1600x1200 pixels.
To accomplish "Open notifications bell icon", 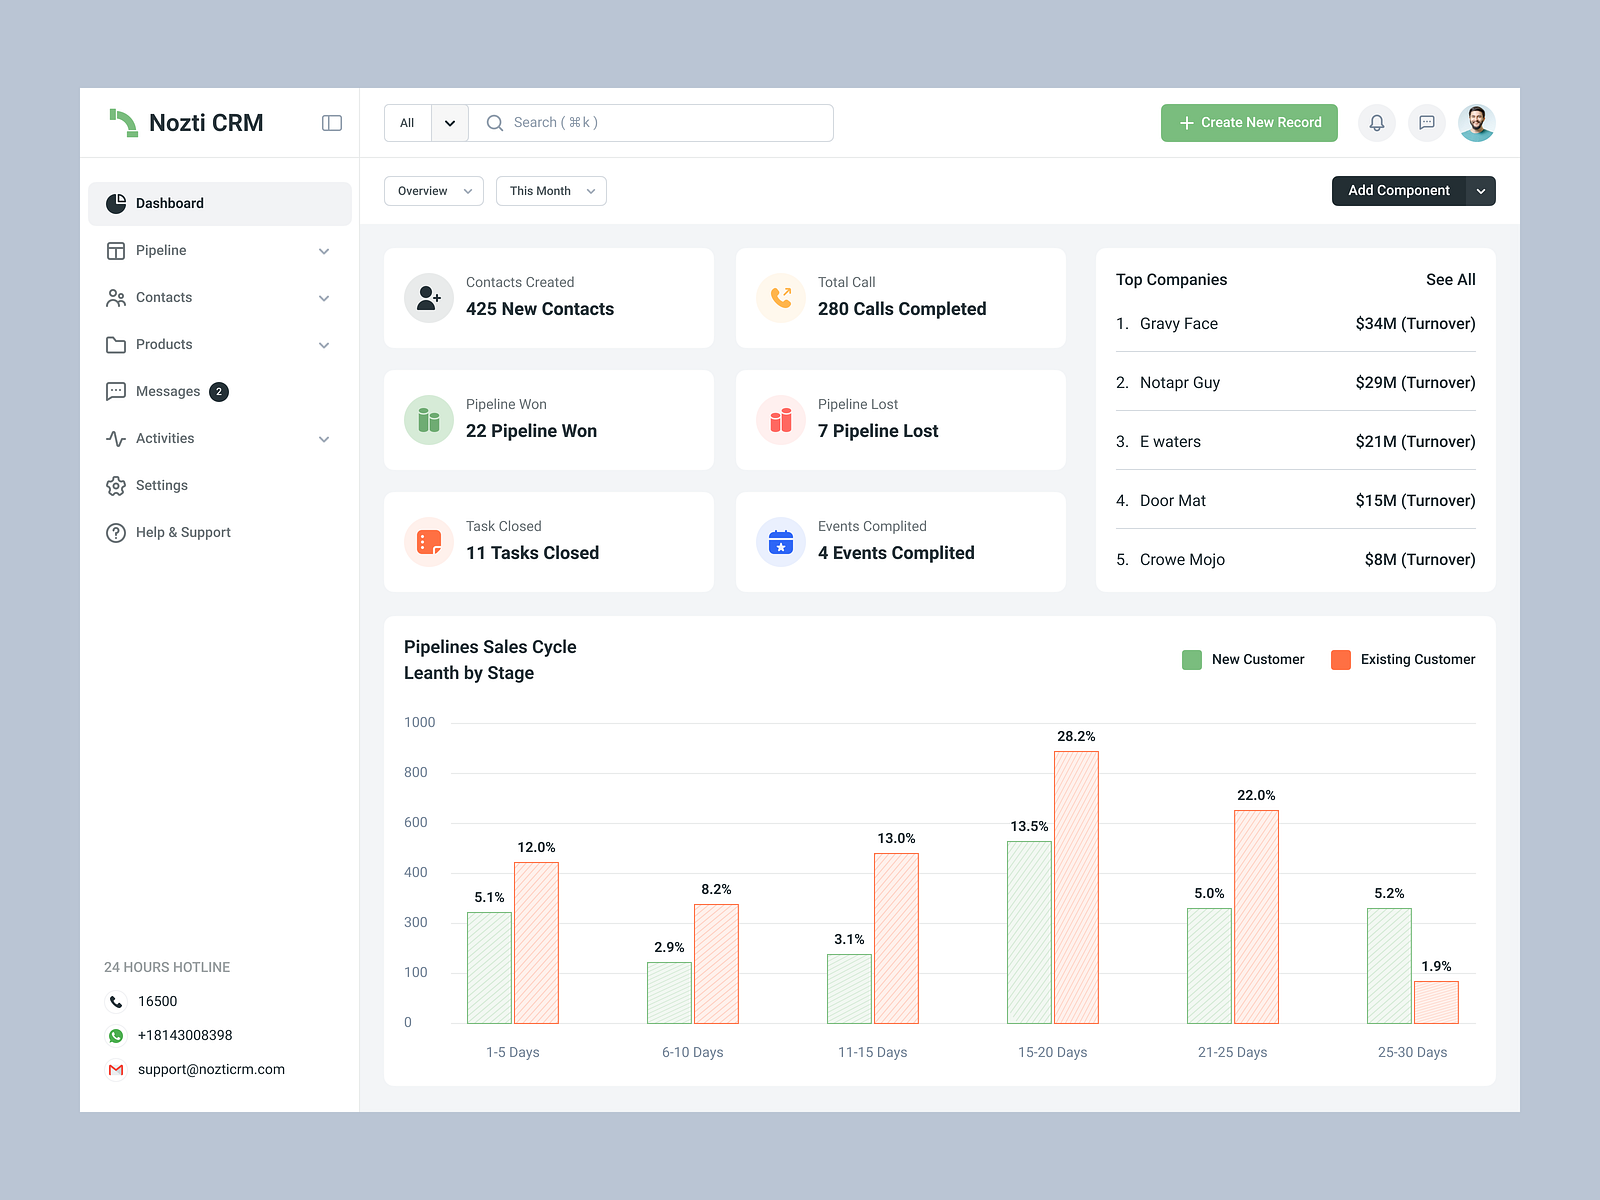I will pyautogui.click(x=1377, y=123).
